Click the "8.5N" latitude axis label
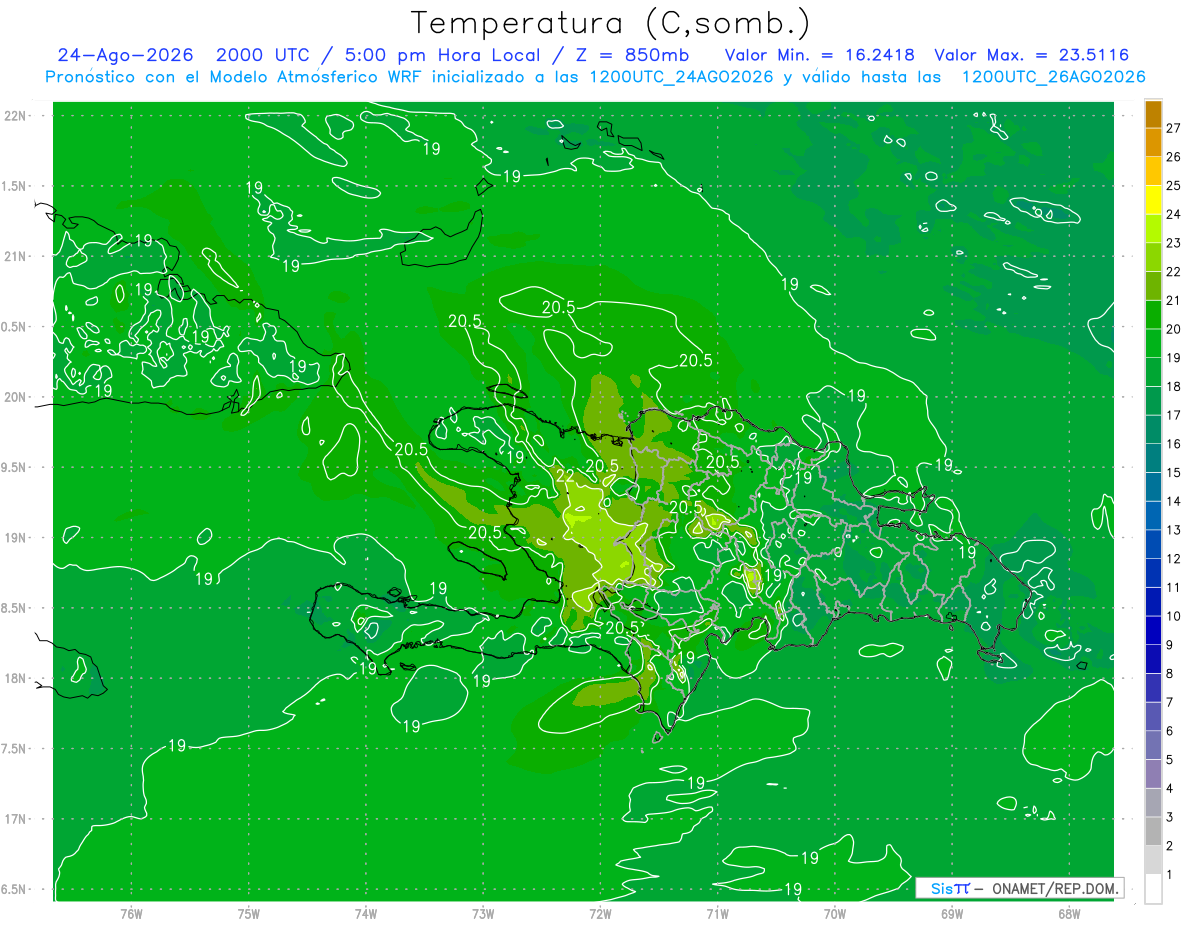This screenshot has height=927, width=1200. click(14, 608)
